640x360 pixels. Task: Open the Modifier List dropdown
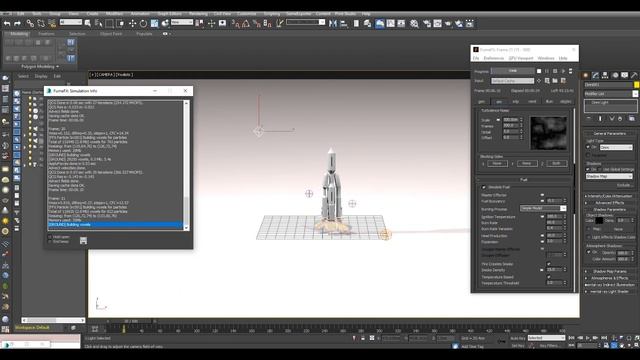coord(611,94)
